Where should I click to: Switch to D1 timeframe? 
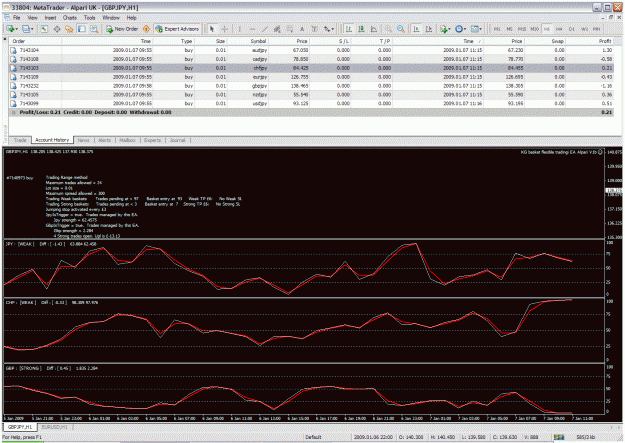(572, 29)
